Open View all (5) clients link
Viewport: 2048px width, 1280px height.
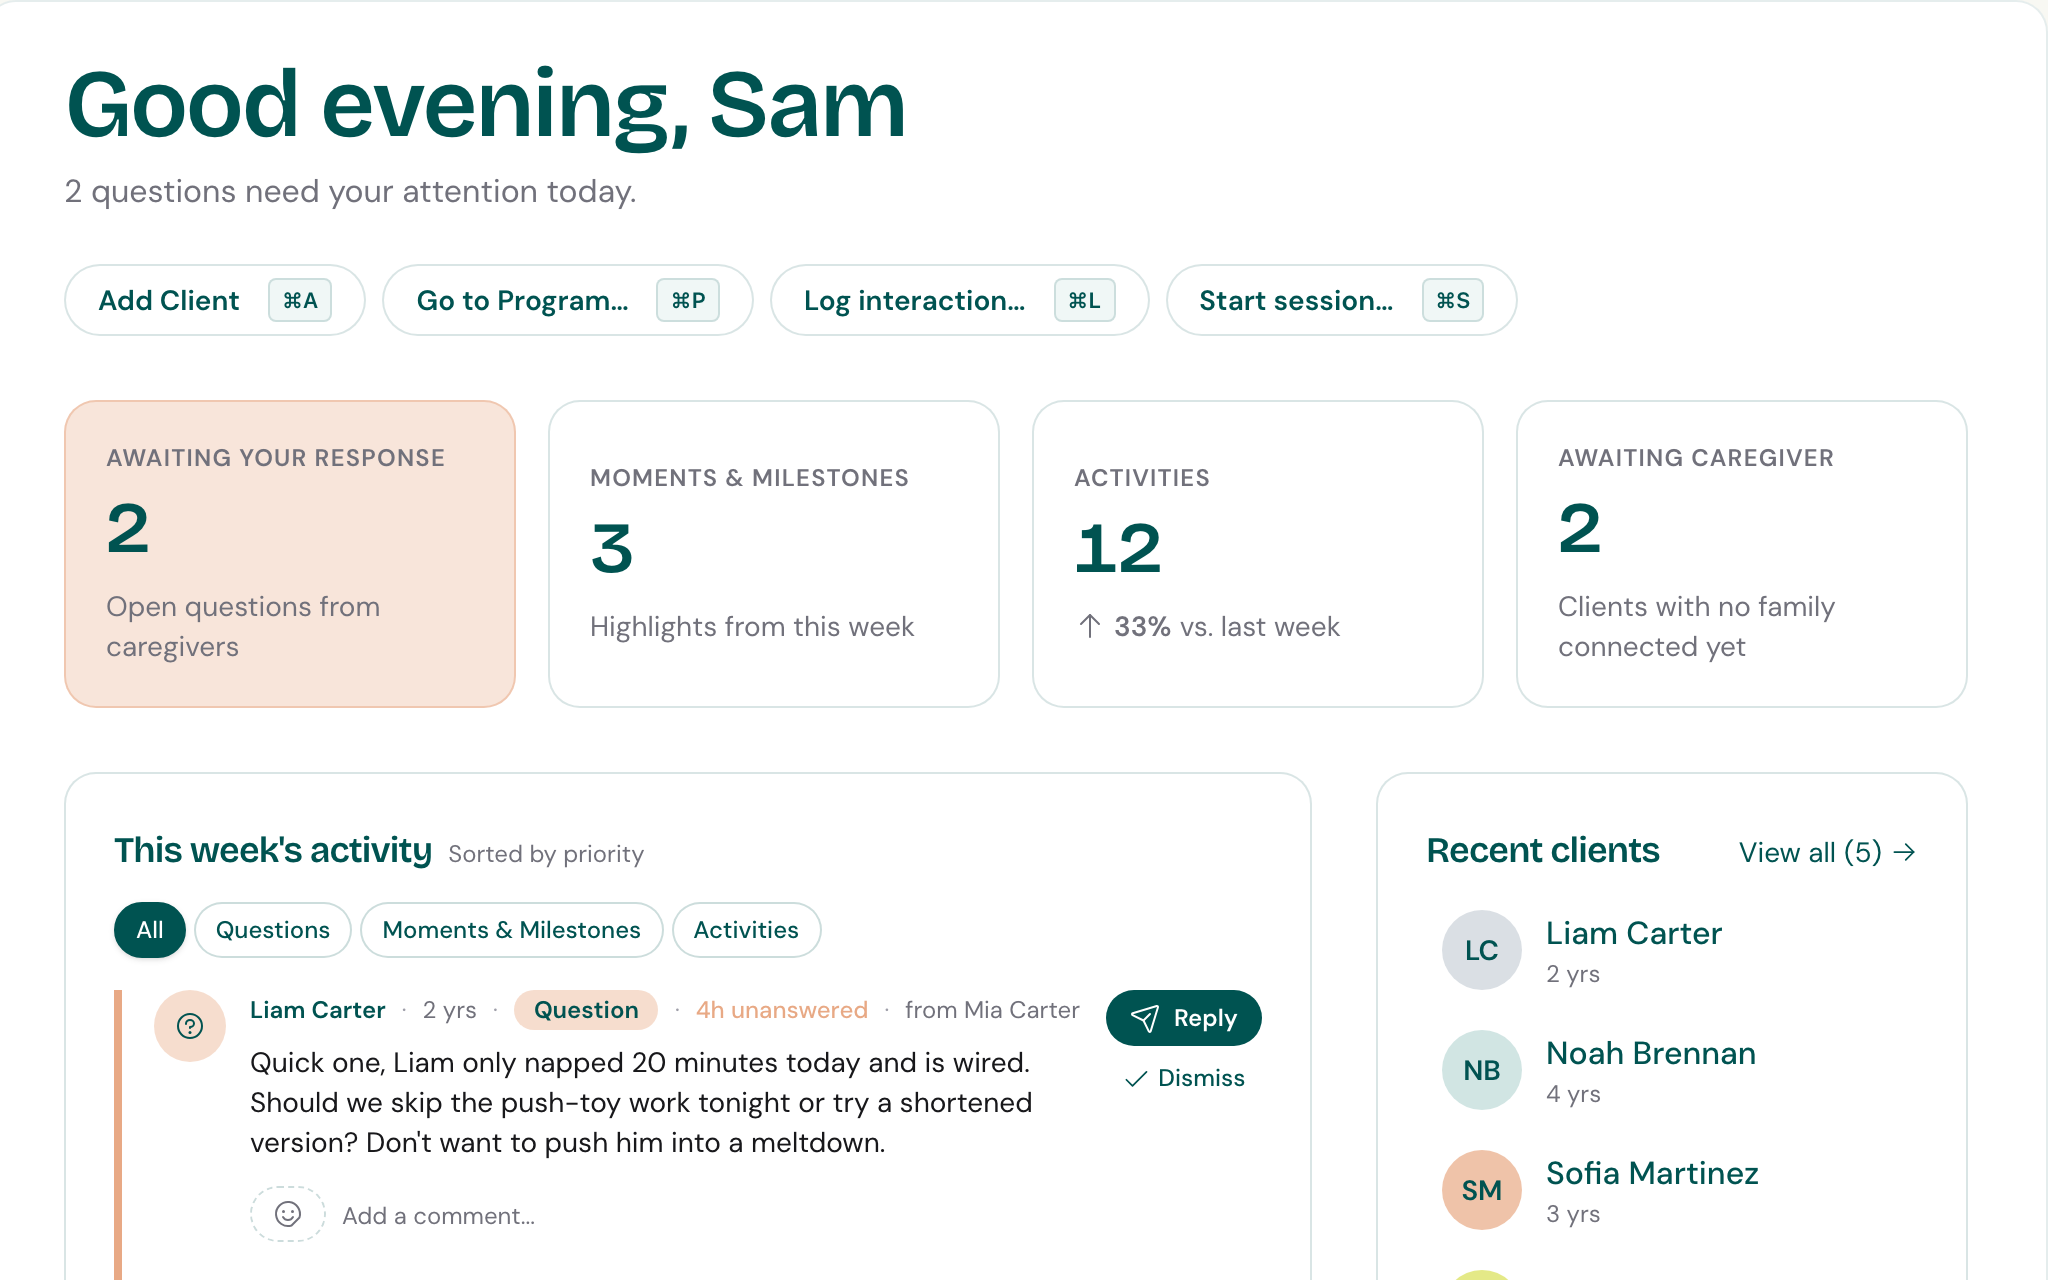click(1827, 852)
